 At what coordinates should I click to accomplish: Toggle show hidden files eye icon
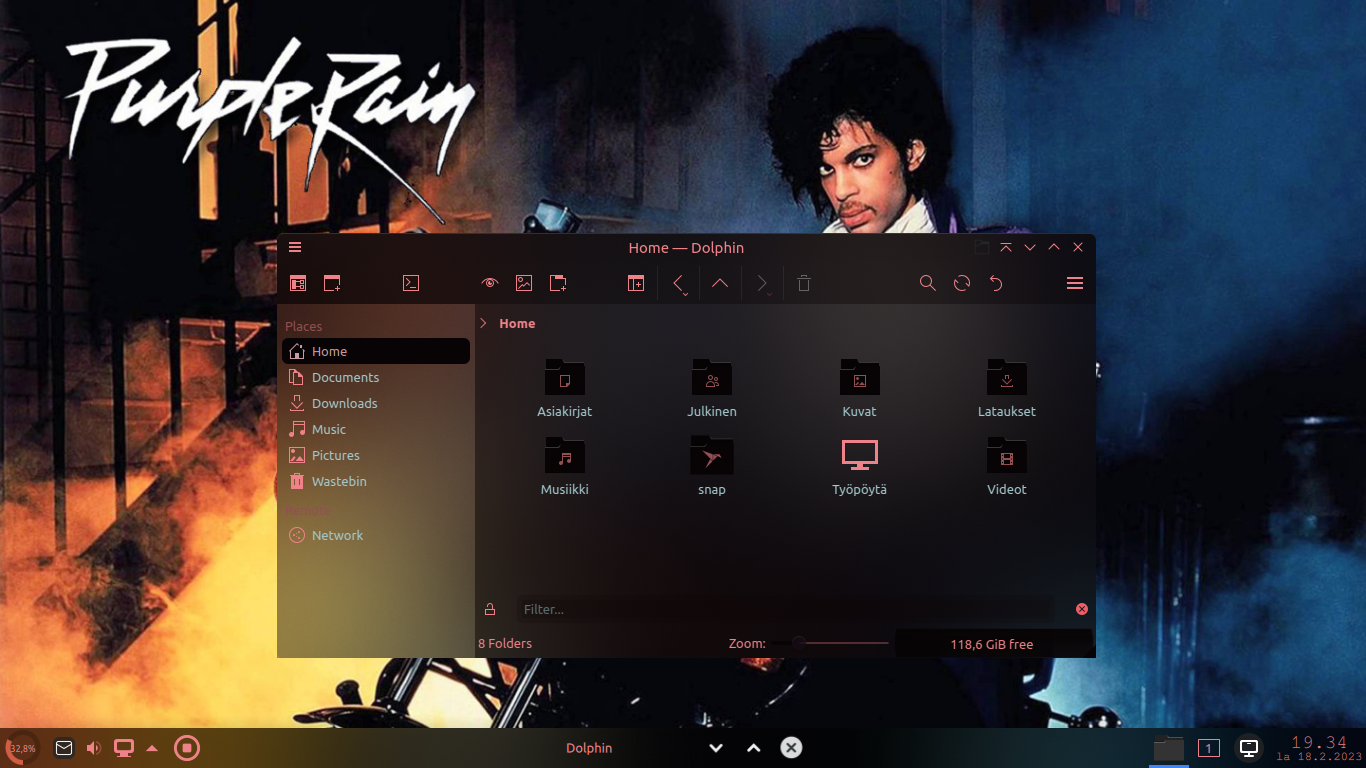coord(489,283)
